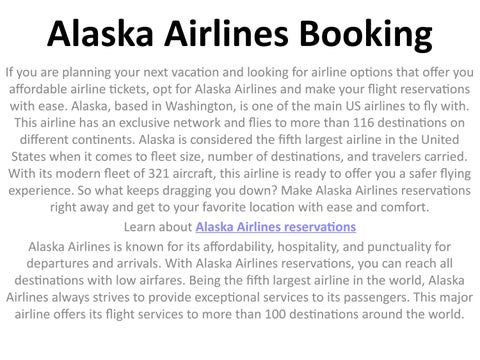The height and width of the screenshot is (360, 480).
Task: Click the word "Alaska" in the heading
Action: 100,33
